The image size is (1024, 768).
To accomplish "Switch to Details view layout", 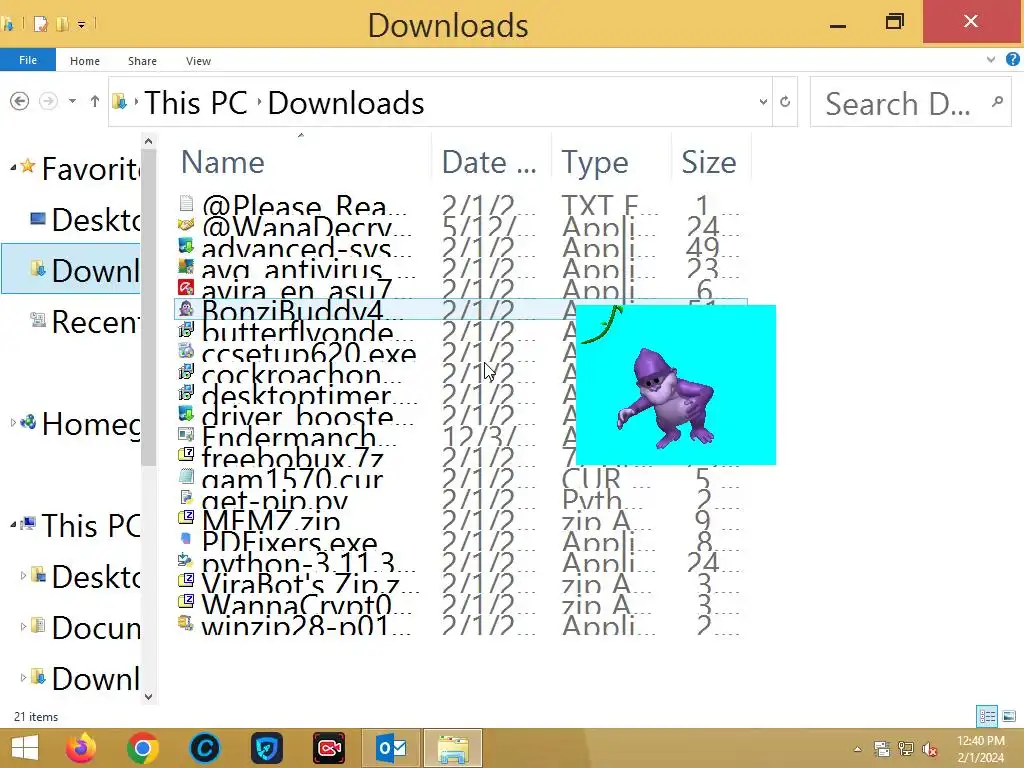I will [x=987, y=716].
